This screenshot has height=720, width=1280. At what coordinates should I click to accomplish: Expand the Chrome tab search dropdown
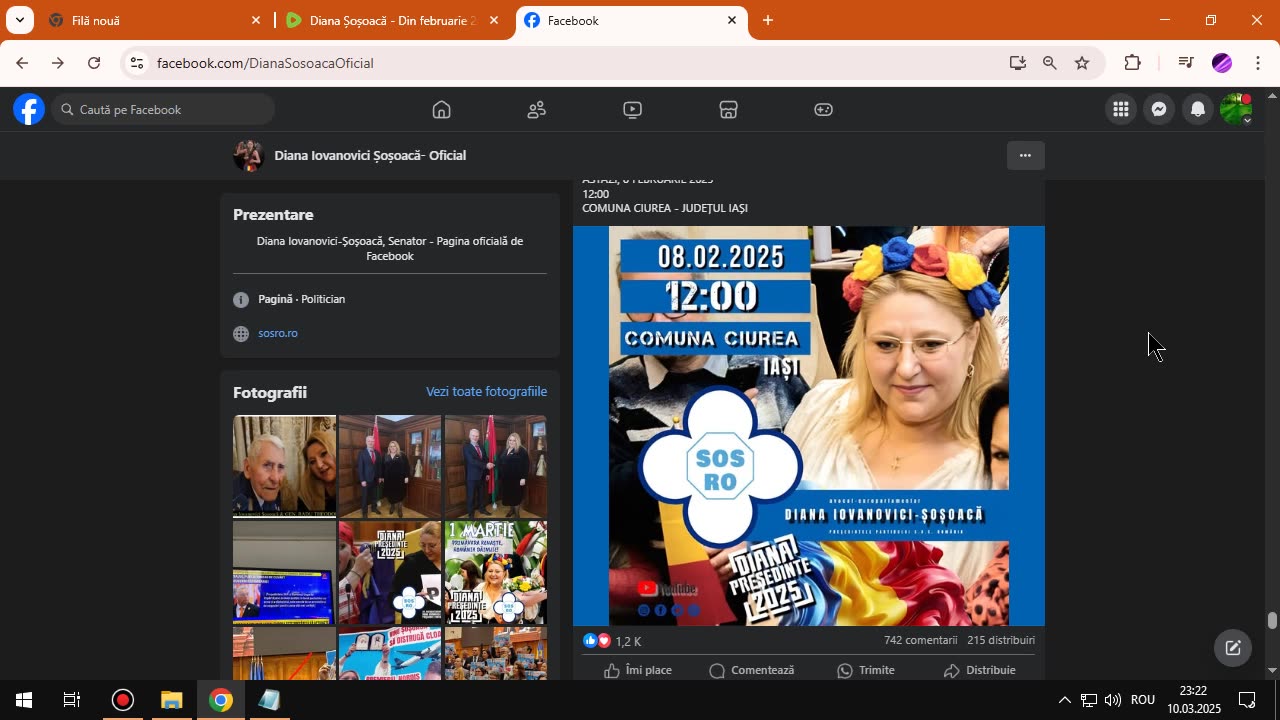coord(19,20)
